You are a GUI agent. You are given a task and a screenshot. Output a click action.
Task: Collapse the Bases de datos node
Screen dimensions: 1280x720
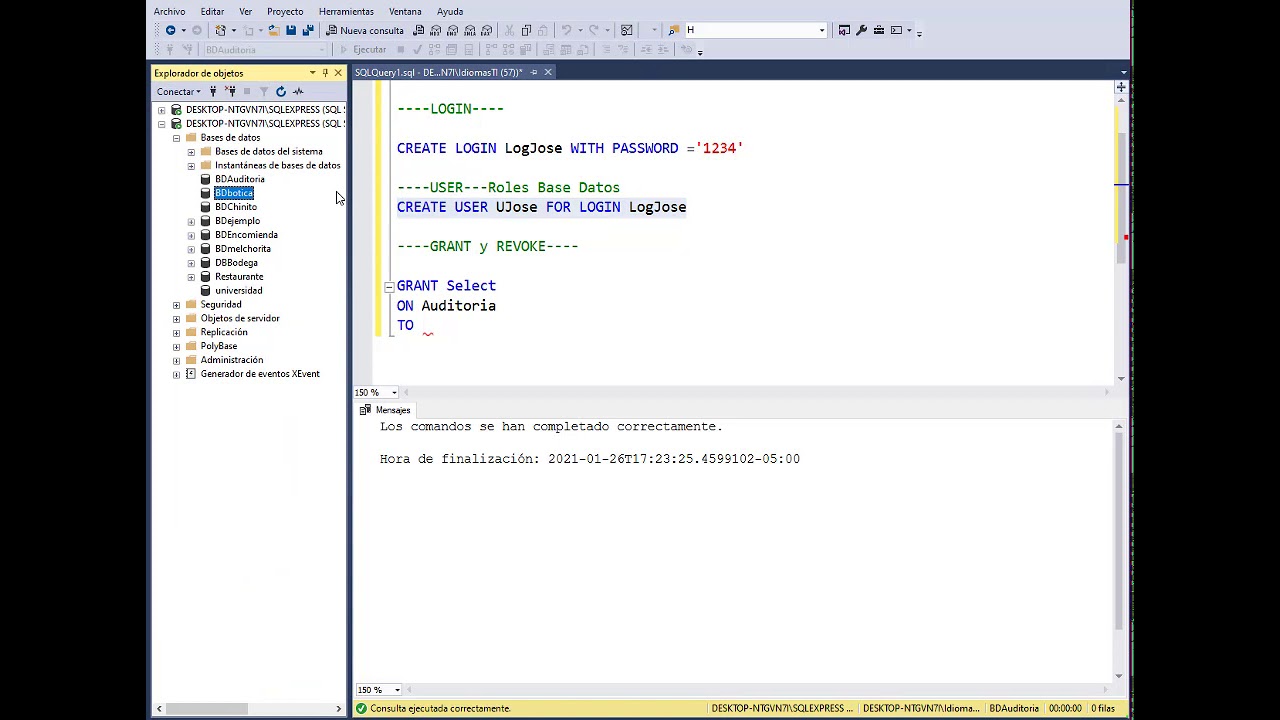177,138
